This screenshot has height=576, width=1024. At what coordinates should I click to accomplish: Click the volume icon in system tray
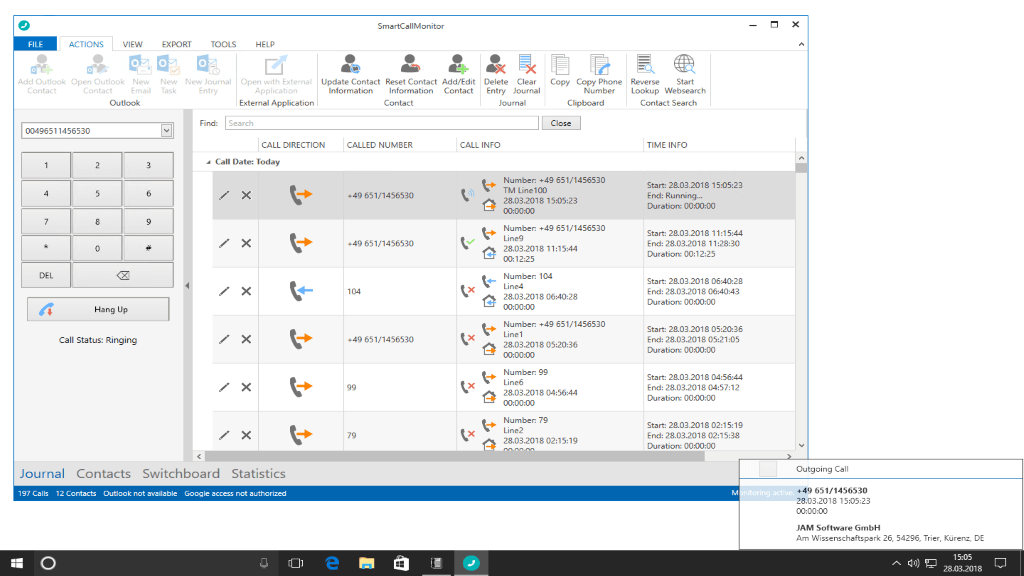pos(913,564)
